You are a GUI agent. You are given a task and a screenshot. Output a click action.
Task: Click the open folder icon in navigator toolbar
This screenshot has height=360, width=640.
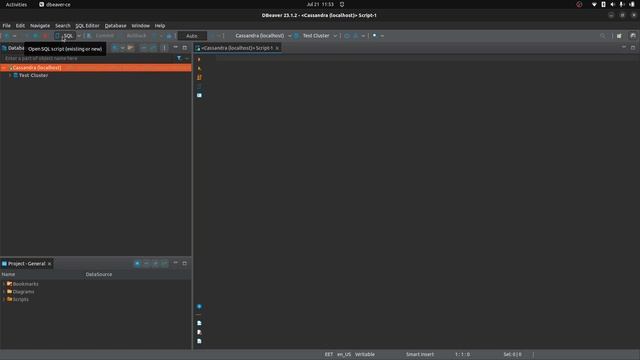pyautogui.click(x=131, y=48)
